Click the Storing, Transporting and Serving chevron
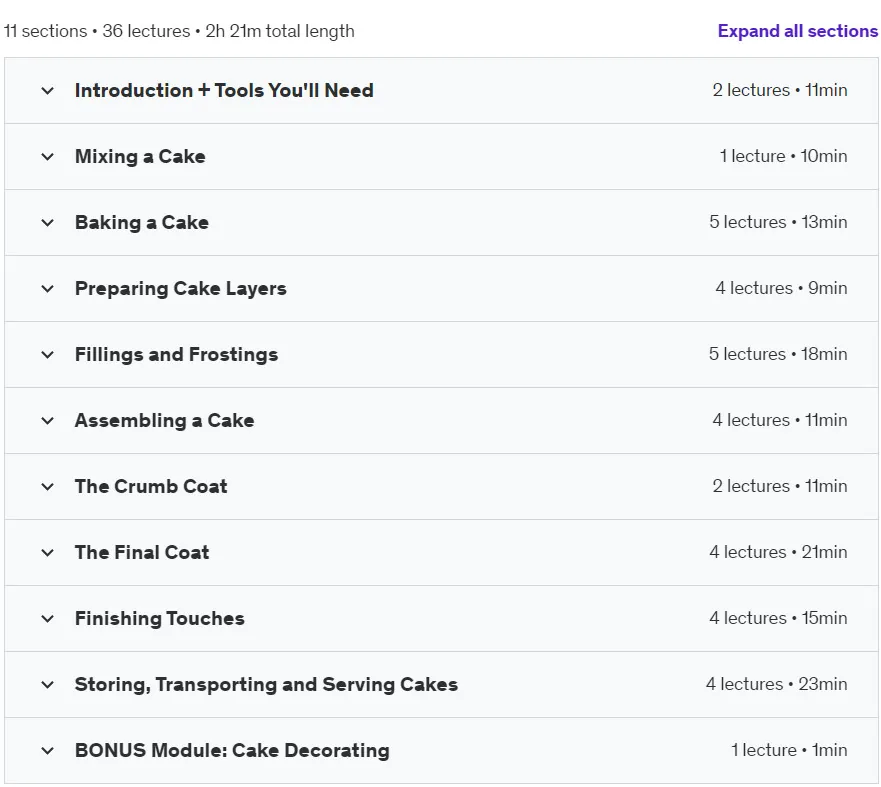881x787 pixels. 48,685
